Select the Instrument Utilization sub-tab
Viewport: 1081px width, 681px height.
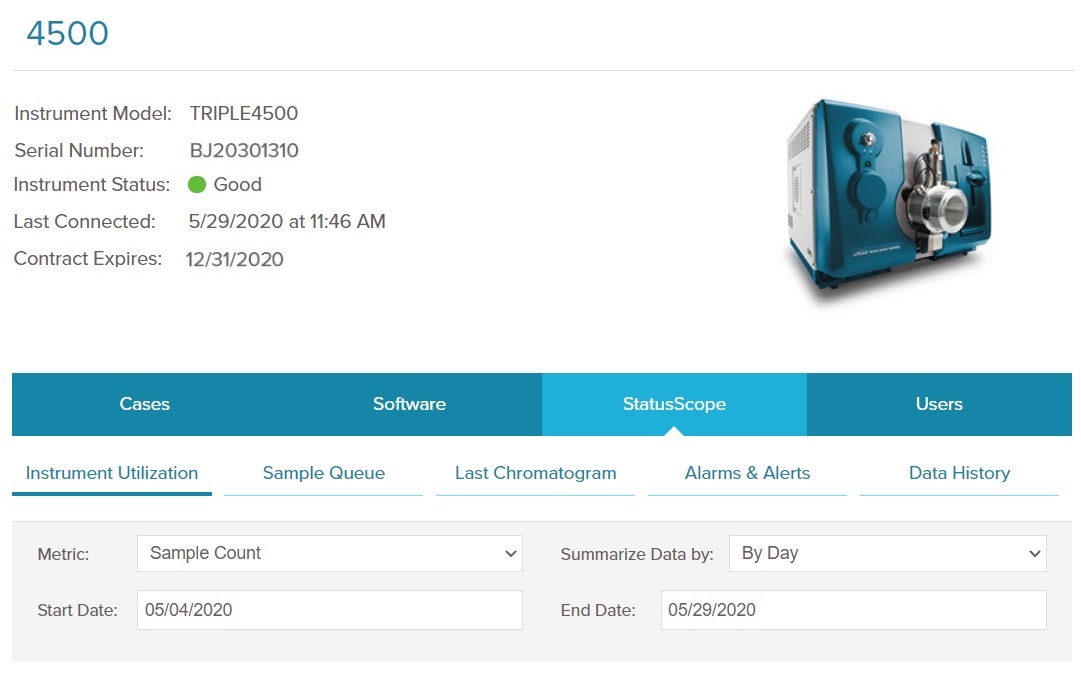[x=112, y=473]
